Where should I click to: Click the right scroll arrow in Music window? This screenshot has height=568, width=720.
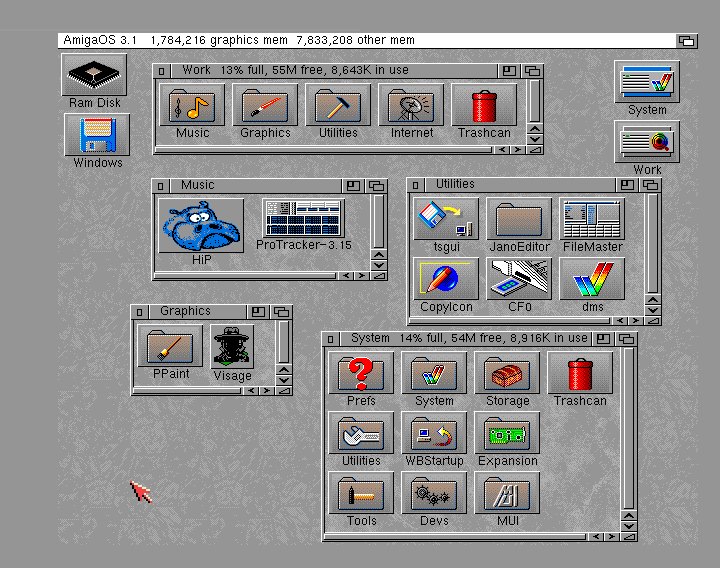pos(362,276)
